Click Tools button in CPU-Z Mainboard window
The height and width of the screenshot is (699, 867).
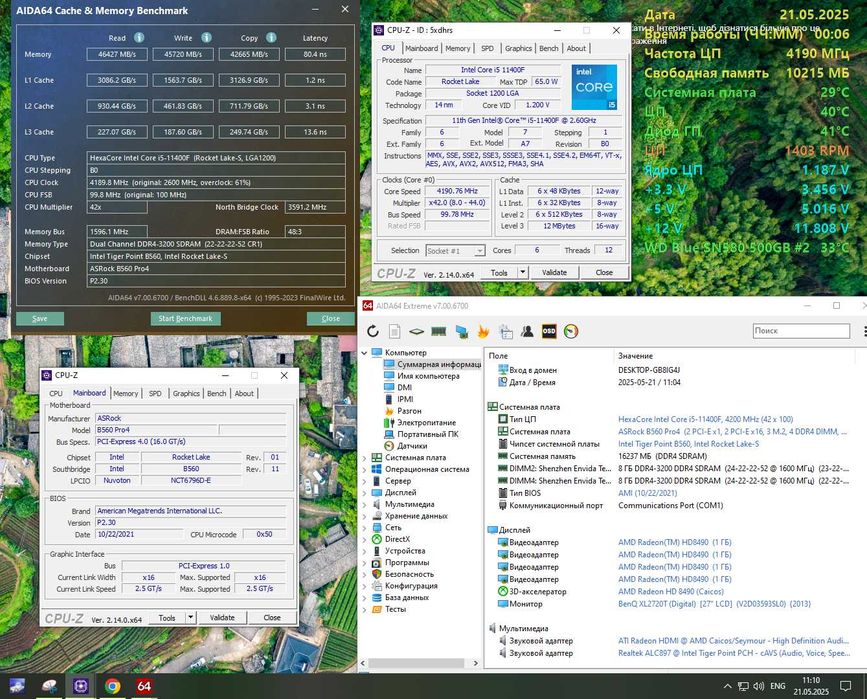pyautogui.click(x=167, y=617)
